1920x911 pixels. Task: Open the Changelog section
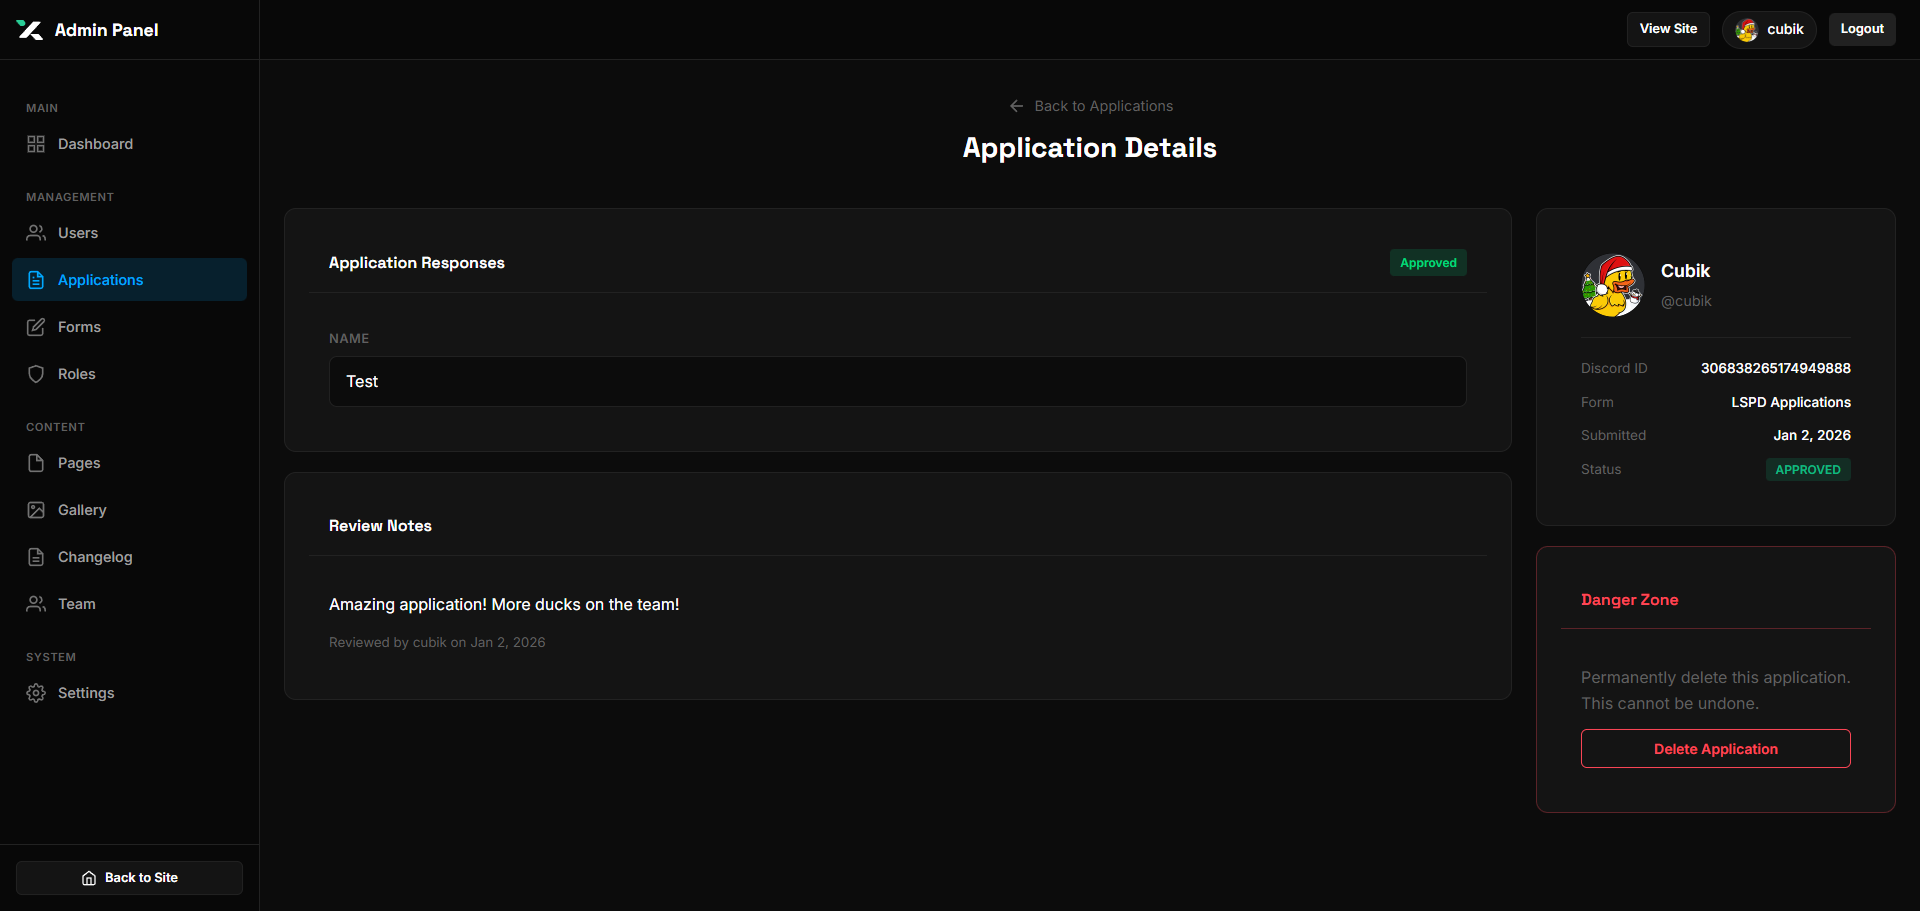point(130,557)
